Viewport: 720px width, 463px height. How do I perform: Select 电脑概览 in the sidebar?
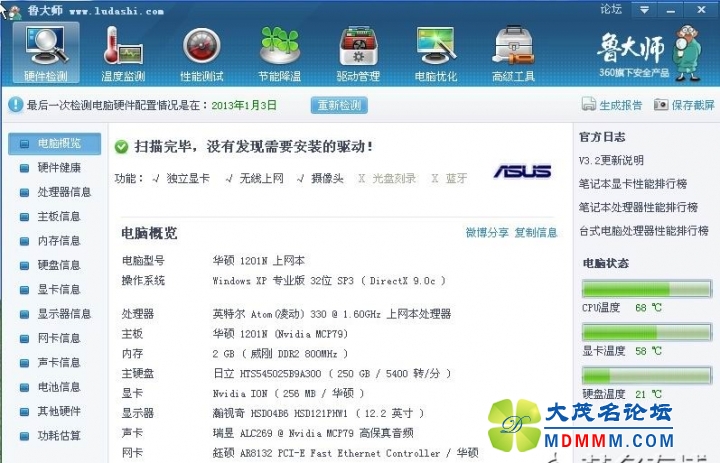[55, 144]
